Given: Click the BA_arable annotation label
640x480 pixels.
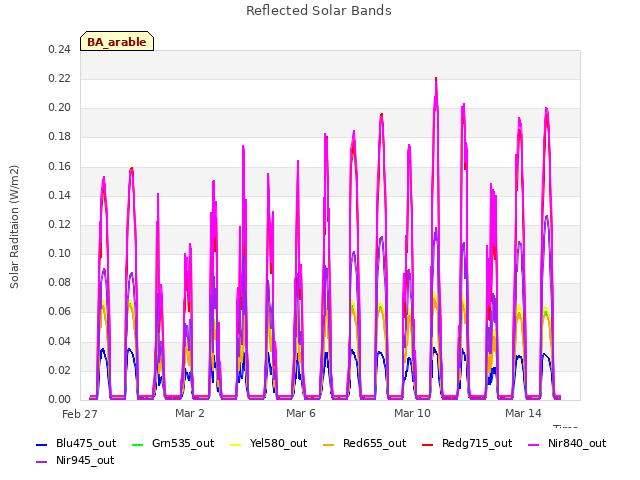Looking at the screenshot, I should click(117, 42).
